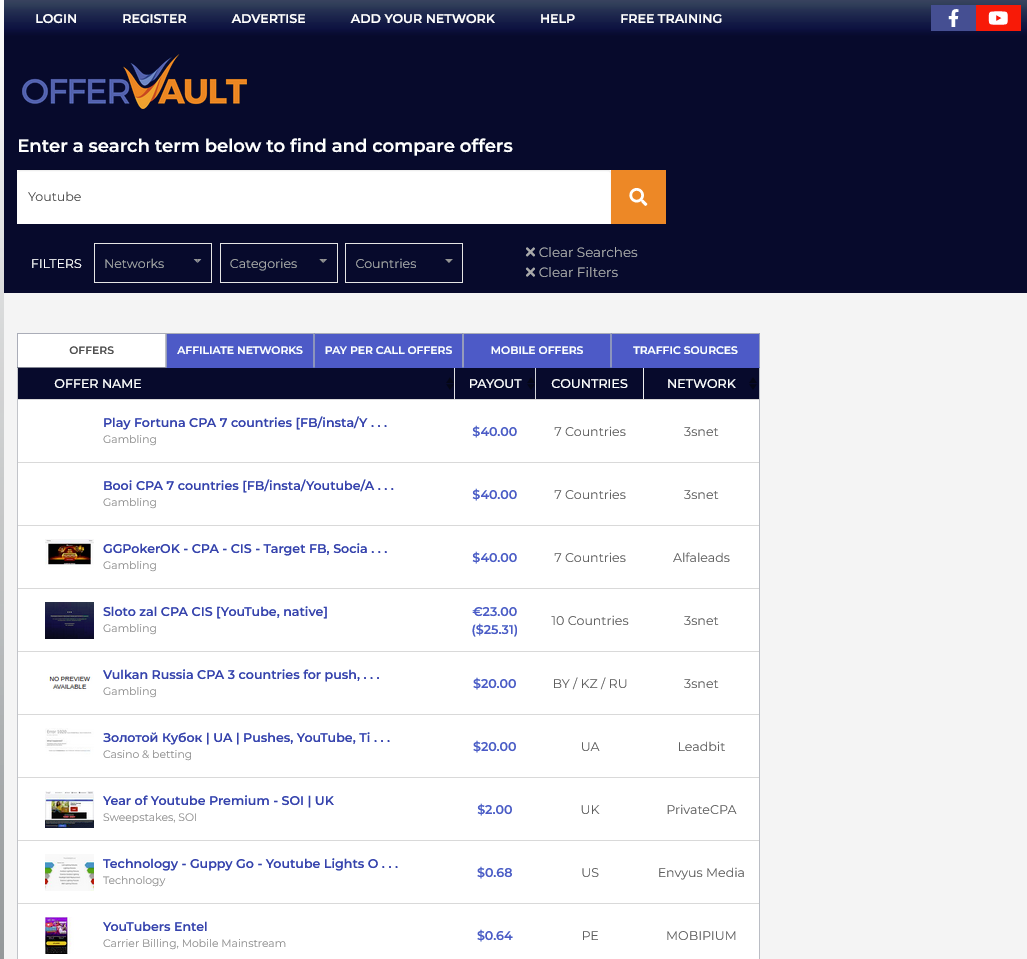Click the YouTubers Entel thumbnail
Screen dimensions: 1027x959
click(x=56, y=935)
